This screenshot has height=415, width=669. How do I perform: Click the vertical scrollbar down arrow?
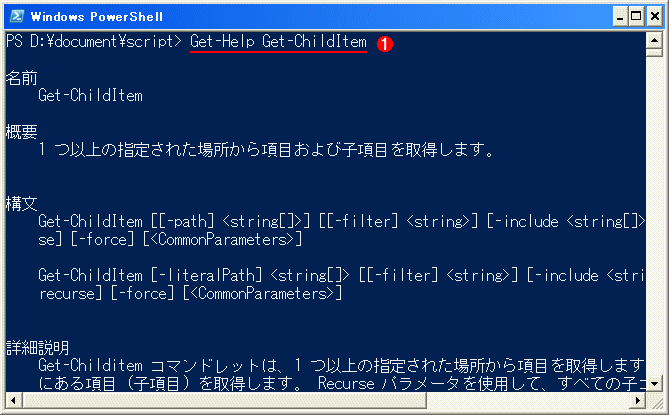coord(654,384)
